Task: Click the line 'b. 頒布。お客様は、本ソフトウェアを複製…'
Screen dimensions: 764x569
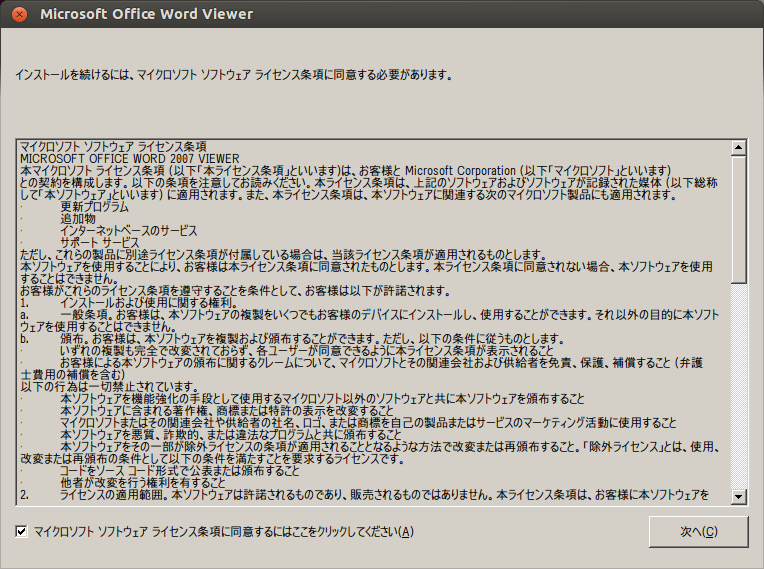Action: (292, 339)
